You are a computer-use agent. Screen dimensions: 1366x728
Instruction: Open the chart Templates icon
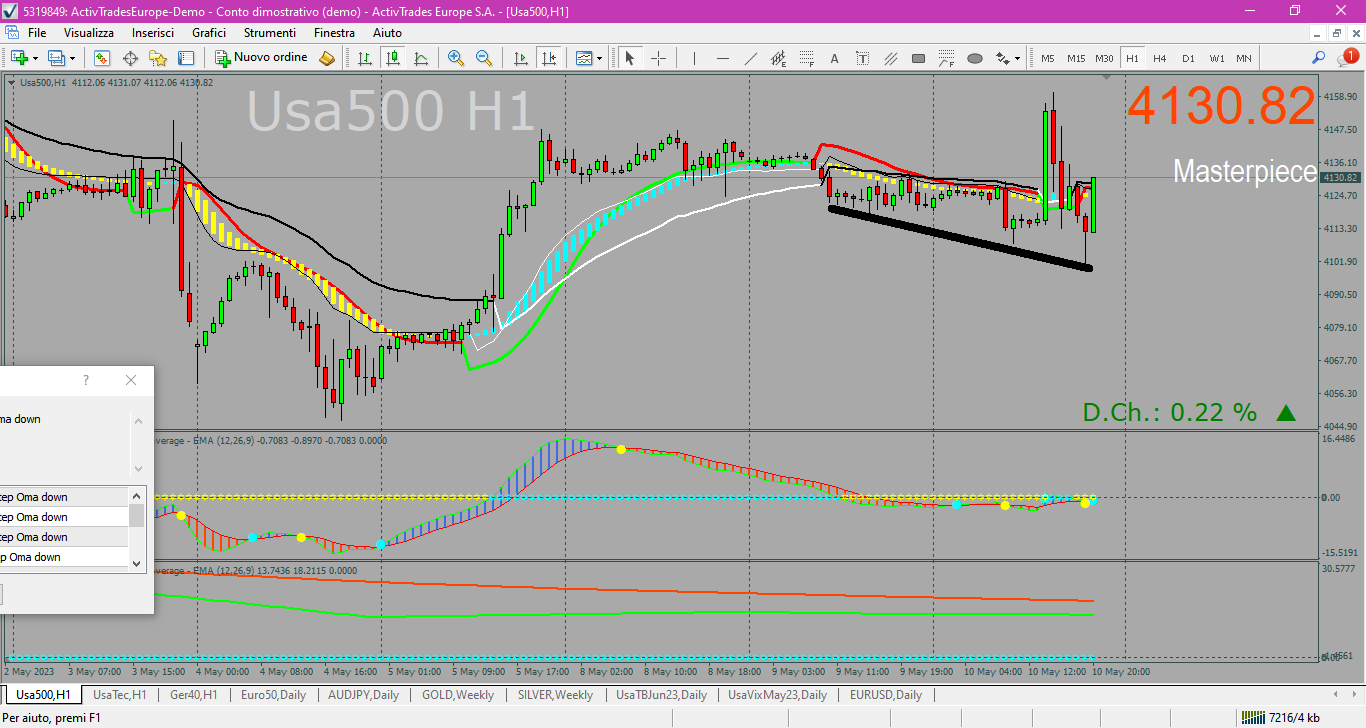pos(584,58)
